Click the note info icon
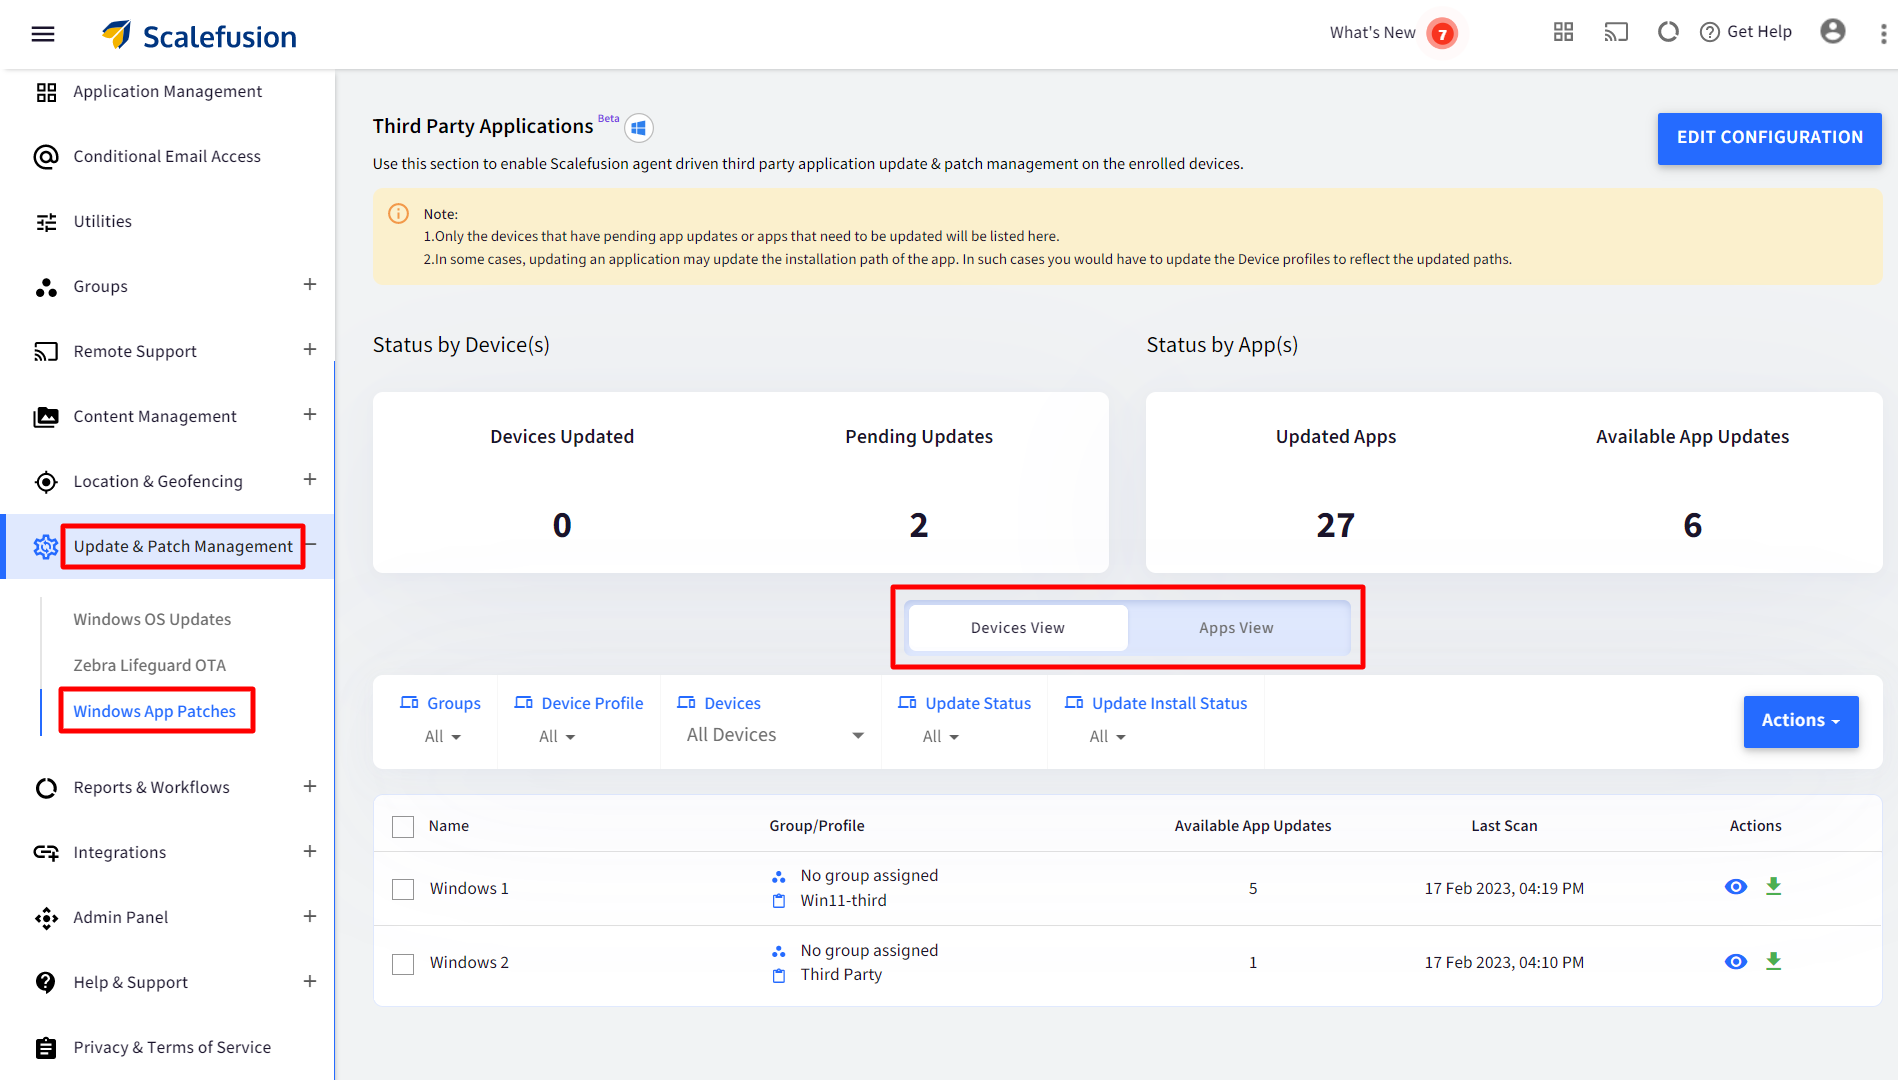The width and height of the screenshot is (1898, 1080). click(398, 213)
